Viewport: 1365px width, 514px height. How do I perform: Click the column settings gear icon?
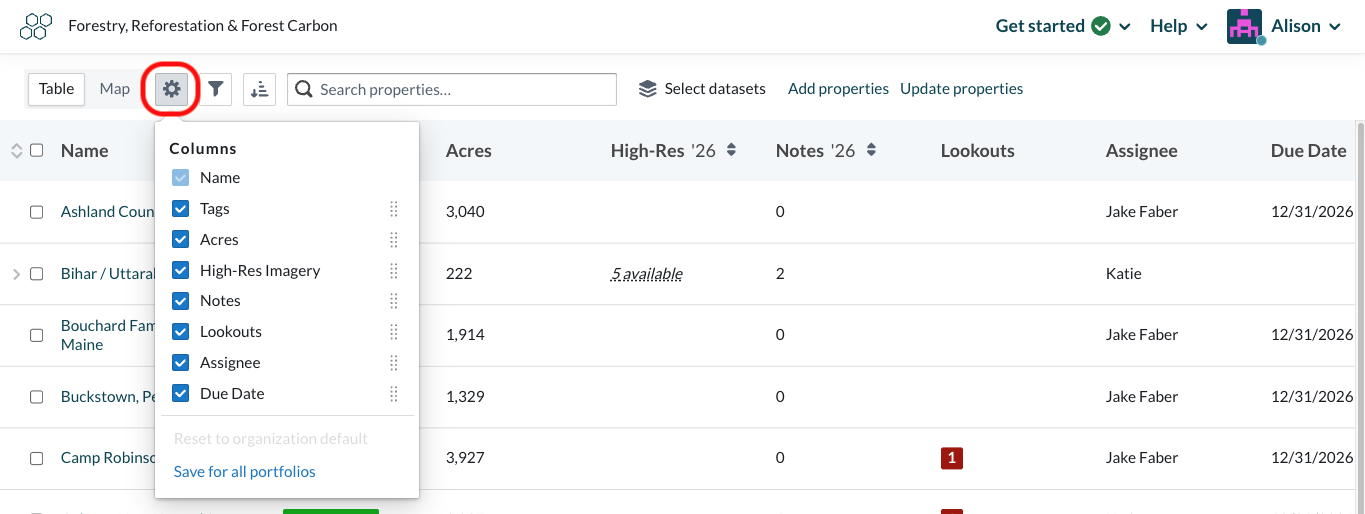pos(172,89)
